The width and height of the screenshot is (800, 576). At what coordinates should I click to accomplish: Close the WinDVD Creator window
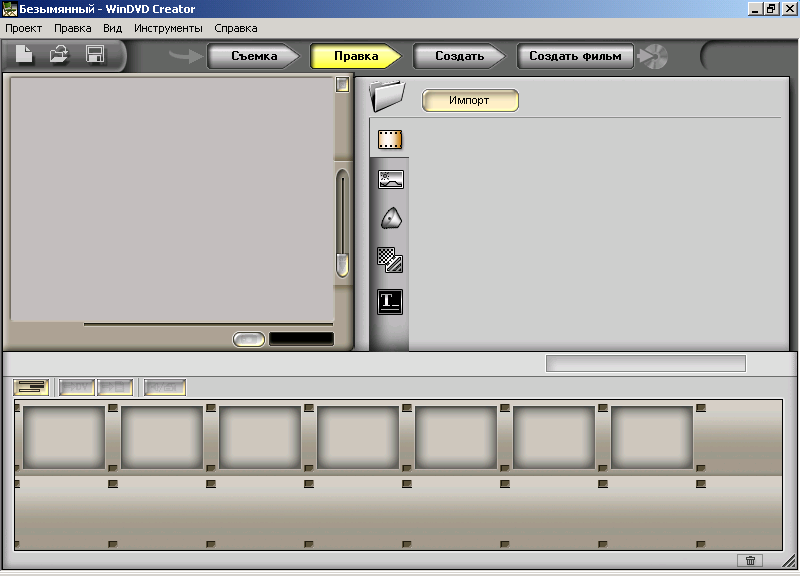pyautogui.click(x=789, y=9)
